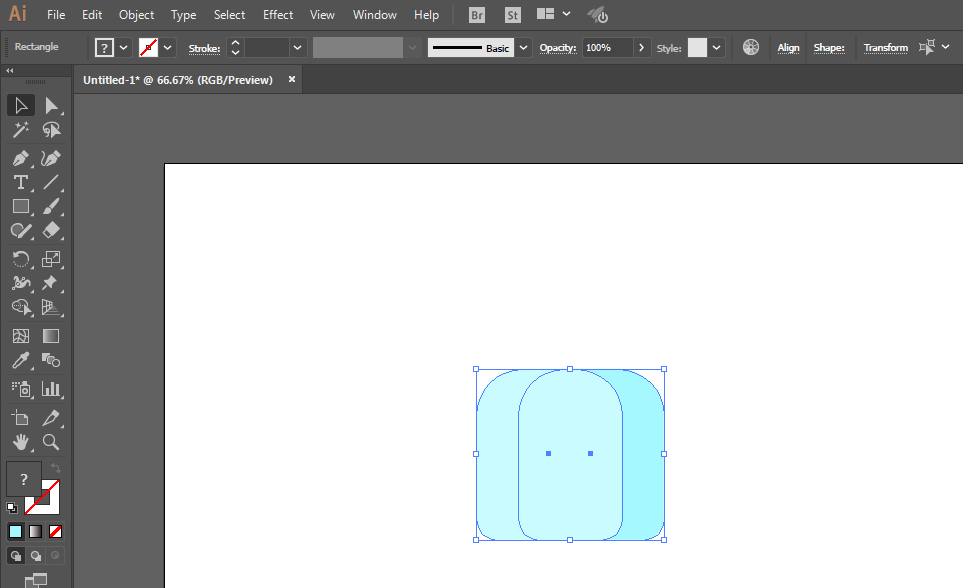Screen dimensions: 963x588
Task: Select the Pen tool
Action: pos(20,159)
